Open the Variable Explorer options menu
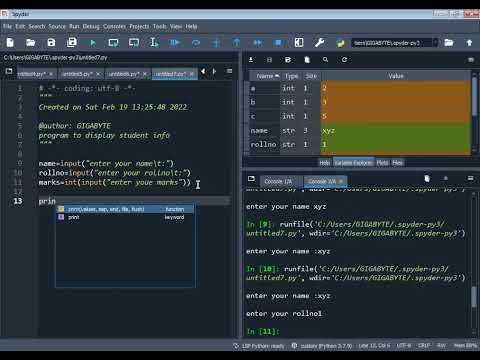This screenshot has height=360, width=480. (x=471, y=60)
